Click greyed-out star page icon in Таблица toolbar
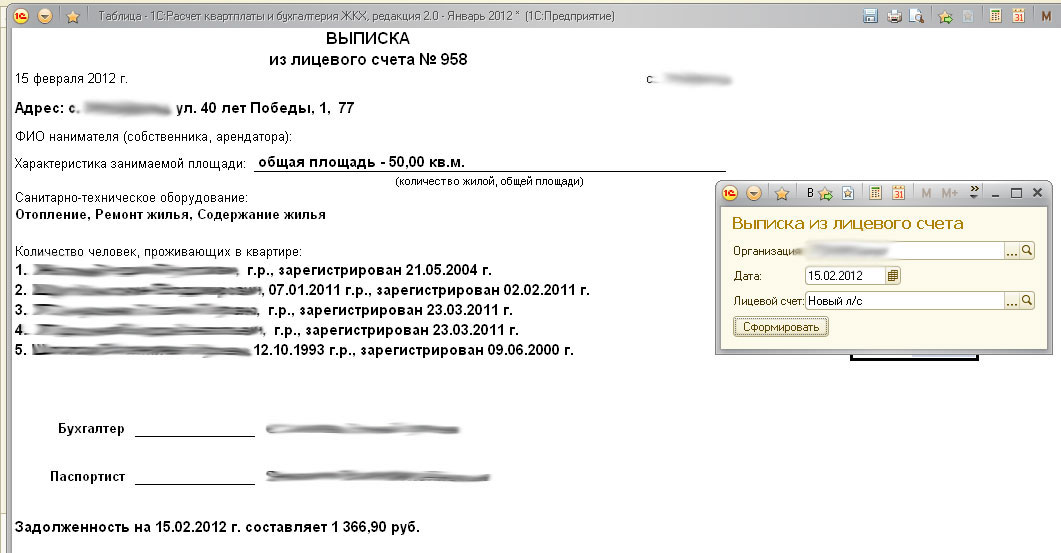This screenshot has height=553, width=1061. [968, 16]
